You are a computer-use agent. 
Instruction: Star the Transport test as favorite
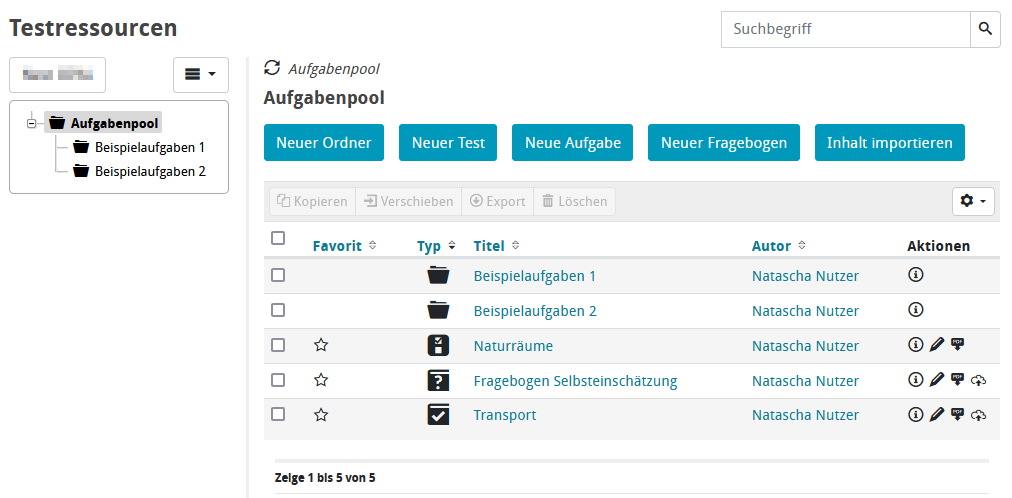coord(321,415)
